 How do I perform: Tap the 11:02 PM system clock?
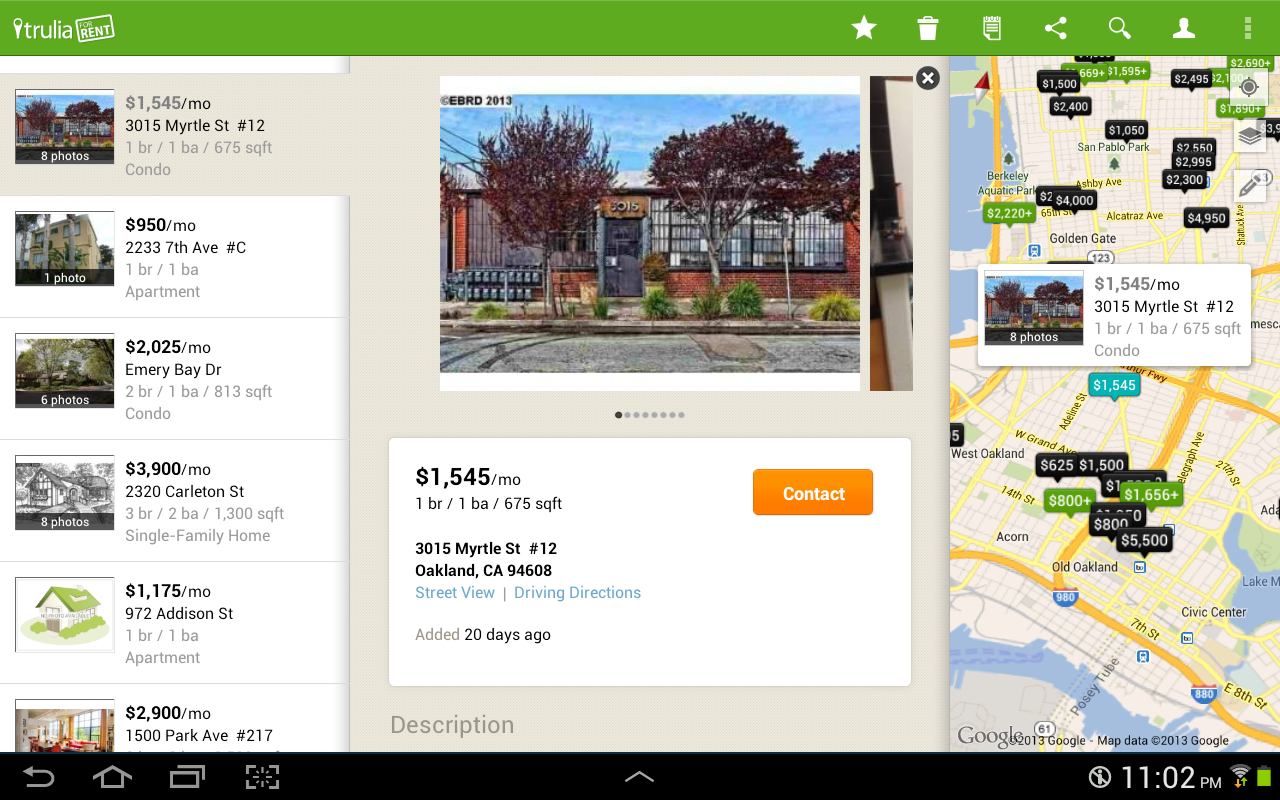(x=1172, y=777)
